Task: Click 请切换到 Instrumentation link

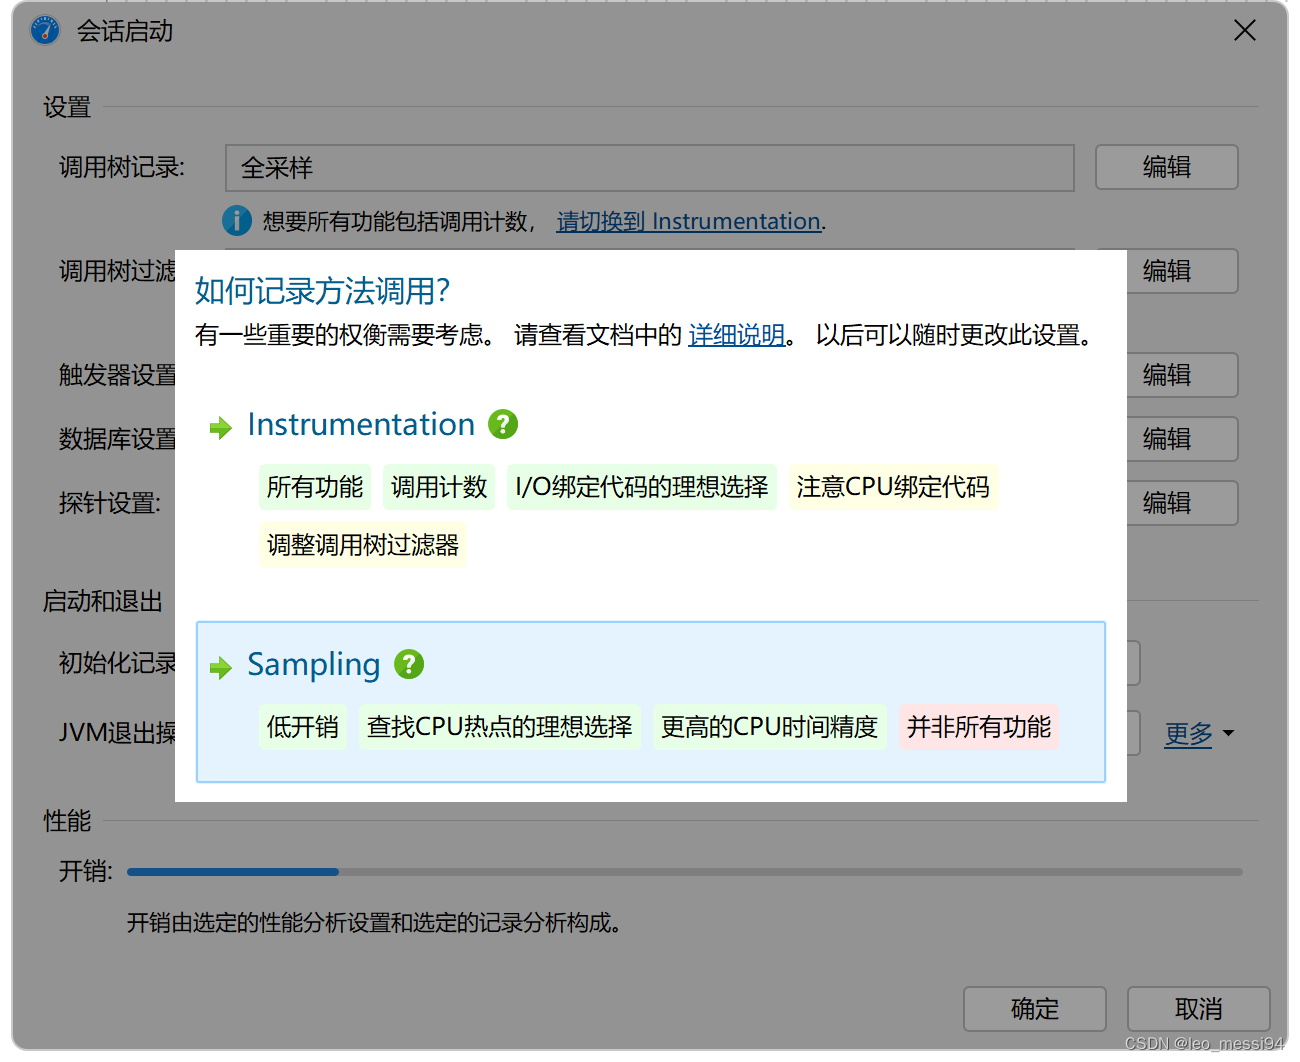Action: 688,221
